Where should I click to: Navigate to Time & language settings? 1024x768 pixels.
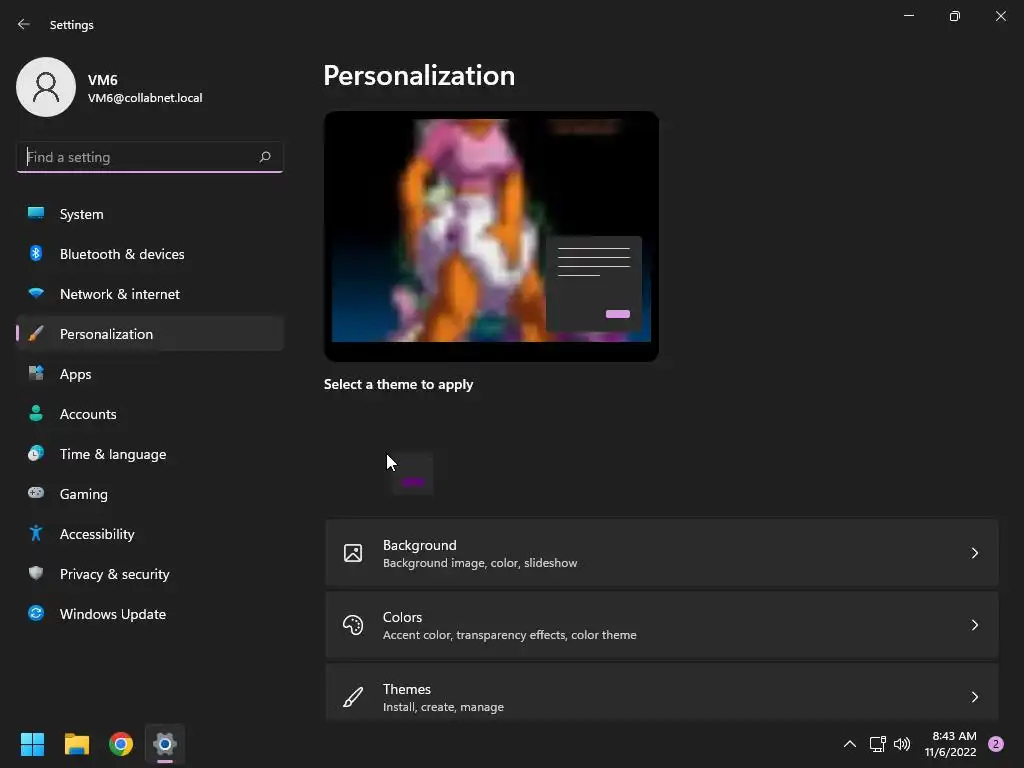(150, 454)
